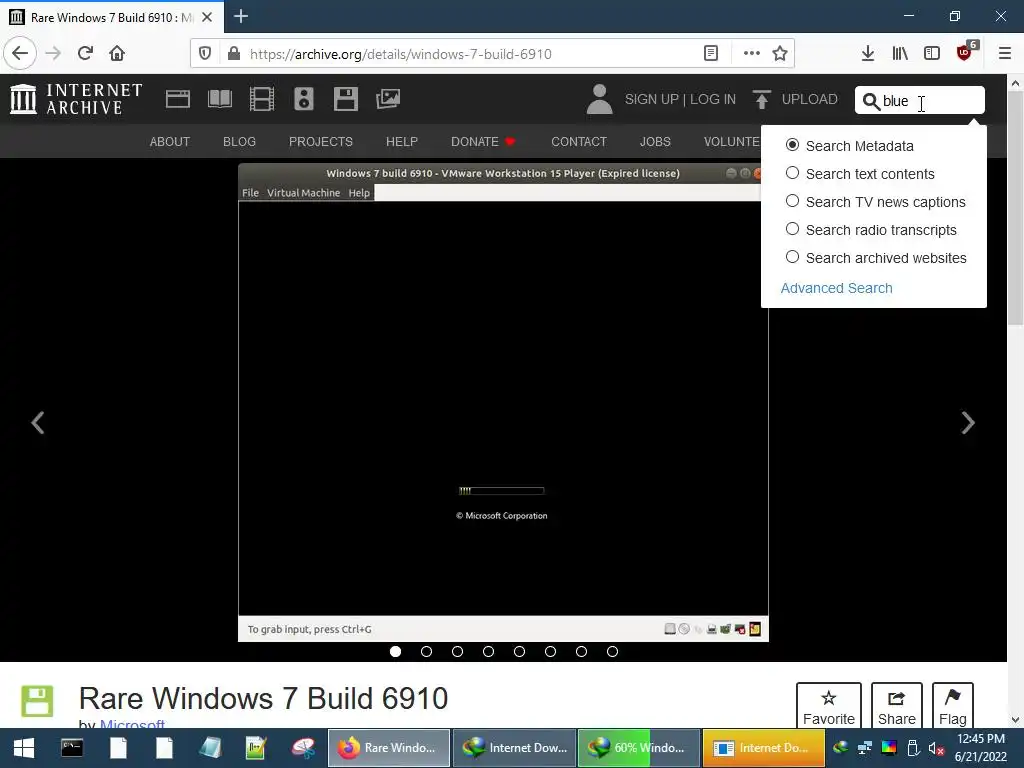Click the Flag button
Image resolution: width=1024 pixels, height=768 pixels.
click(953, 706)
